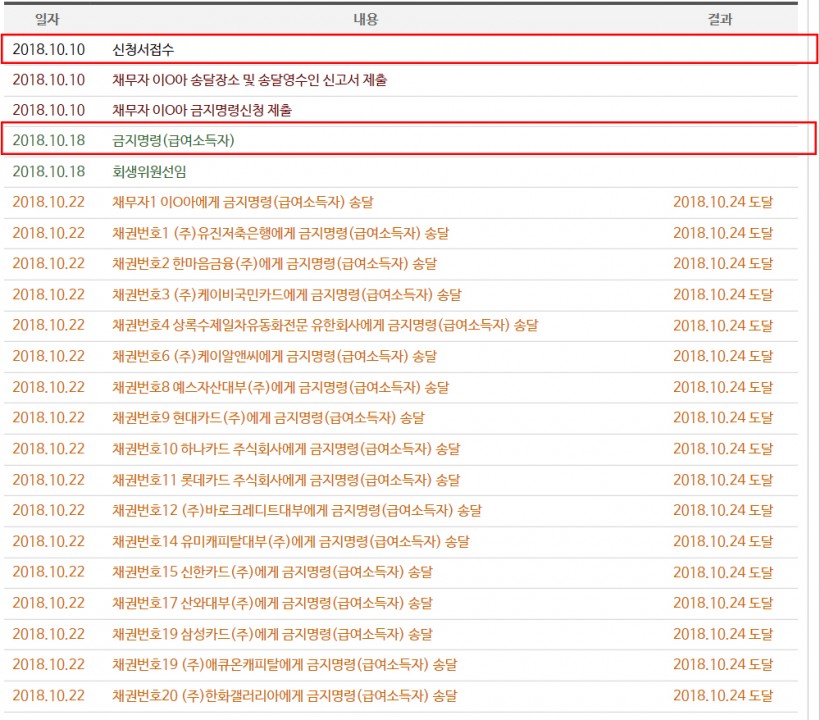Click 2018.10.24 도달 result for 케이비국민카드 row
Image resolution: width=820 pixels, height=720 pixels.
coord(723,294)
